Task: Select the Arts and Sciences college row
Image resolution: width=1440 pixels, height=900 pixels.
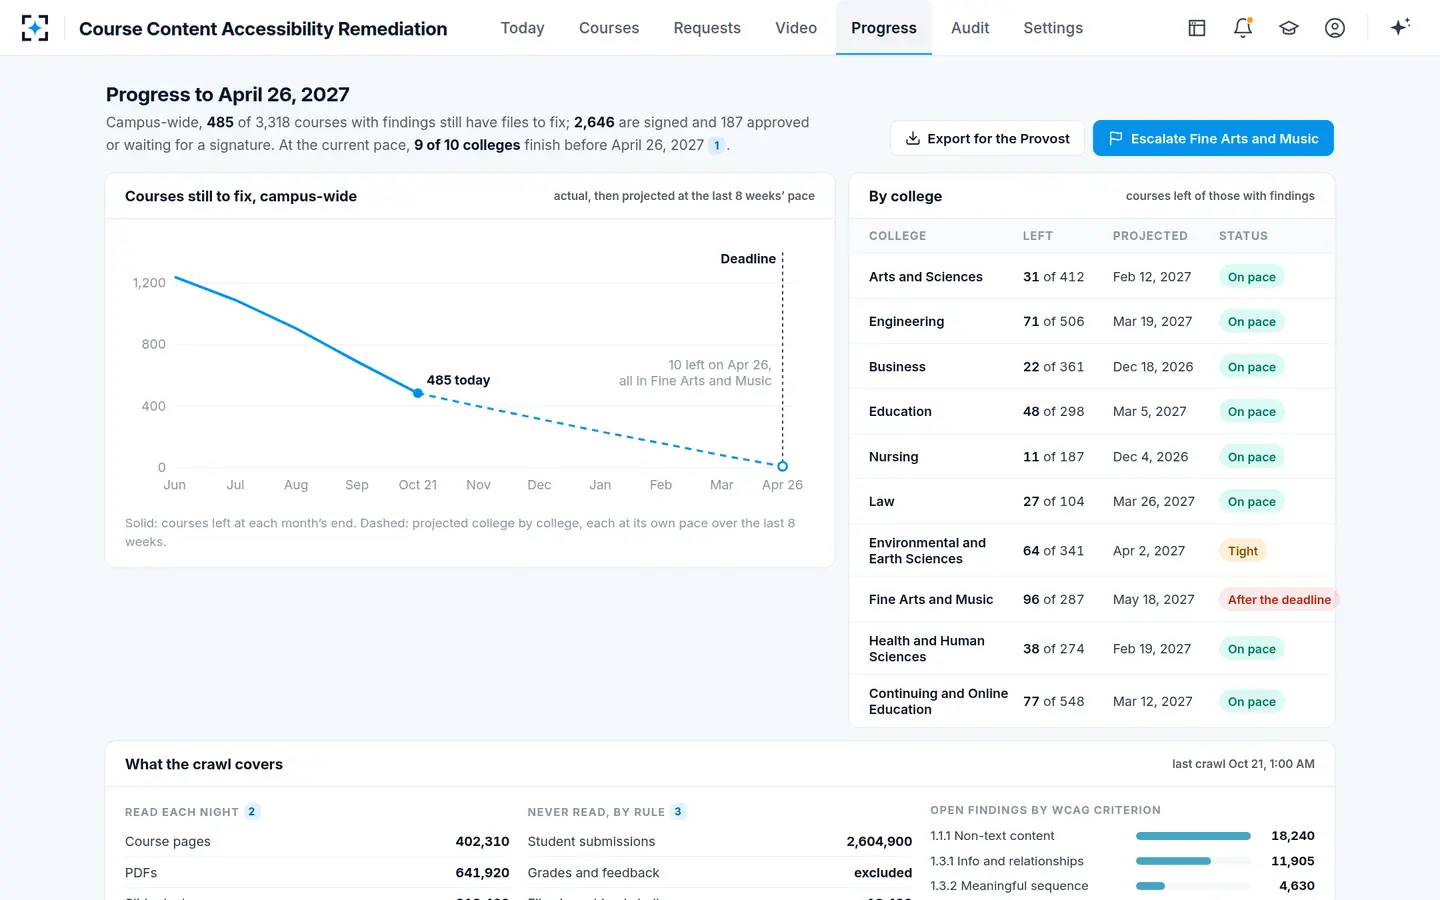Action: coord(1092,277)
